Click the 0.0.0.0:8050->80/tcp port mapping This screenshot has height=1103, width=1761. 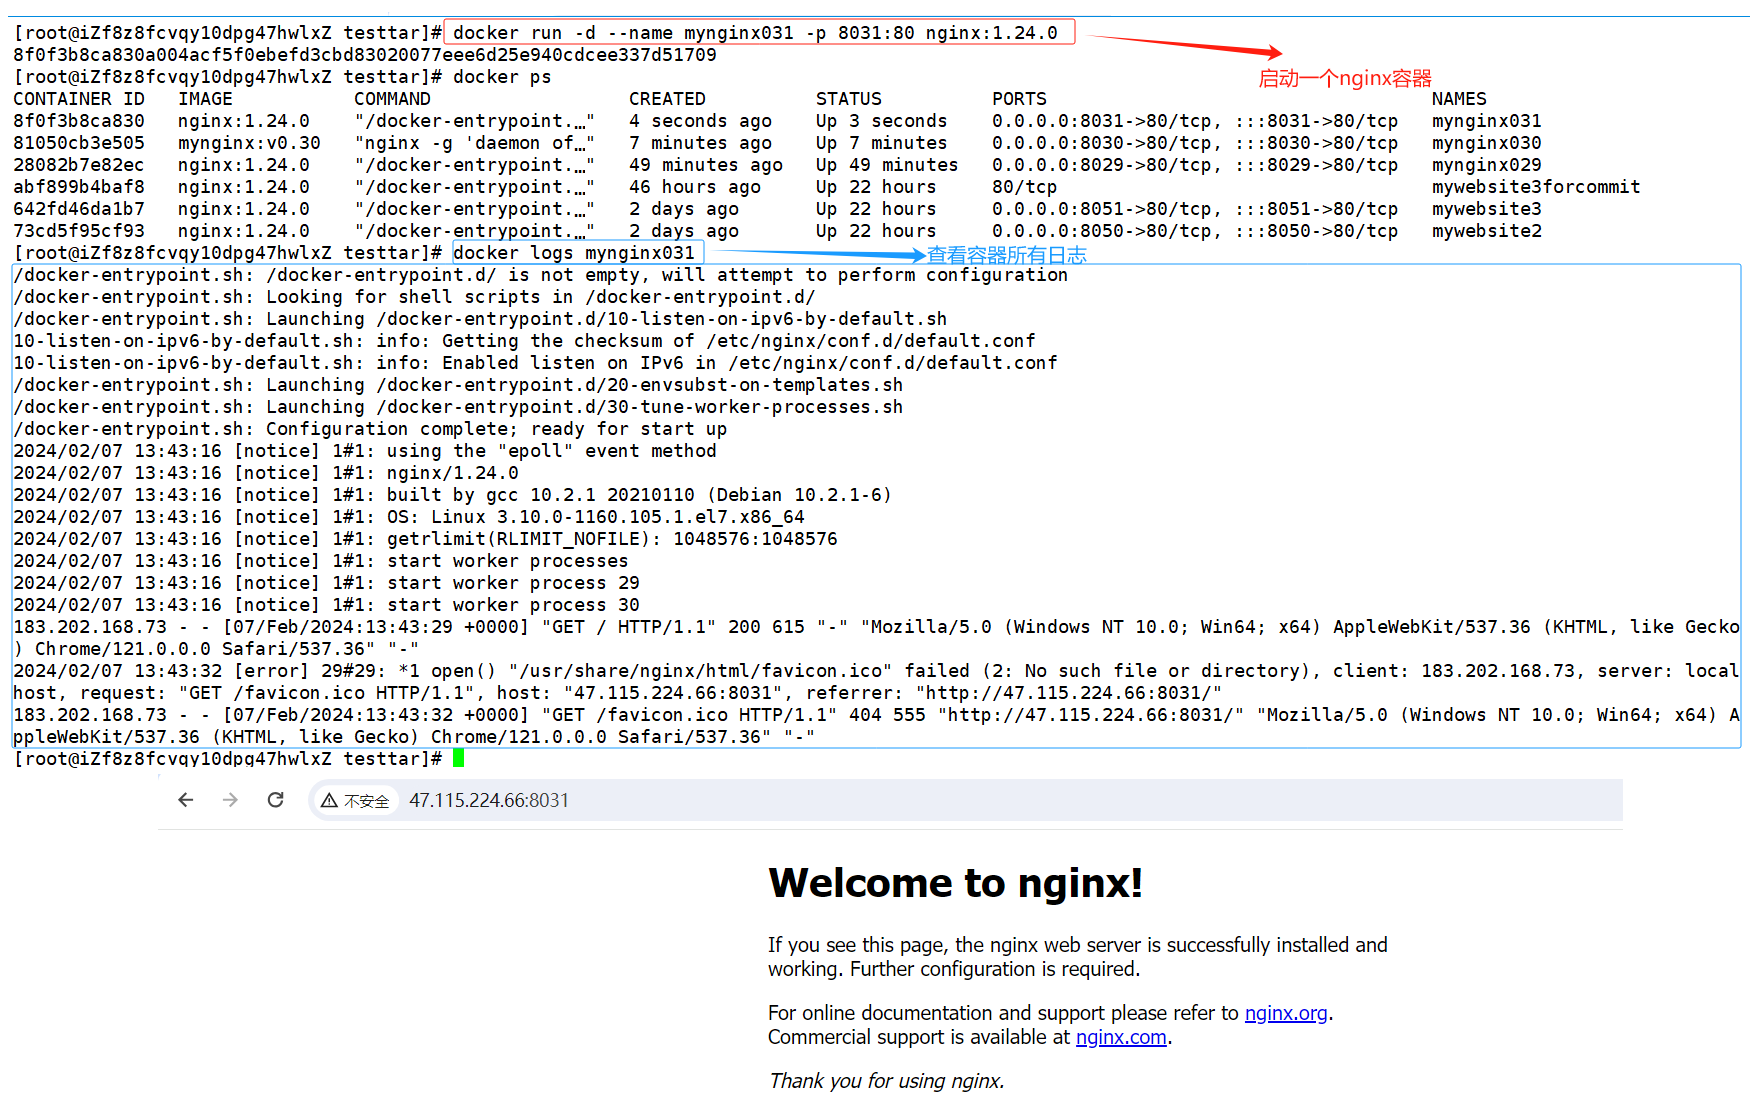1102,231
